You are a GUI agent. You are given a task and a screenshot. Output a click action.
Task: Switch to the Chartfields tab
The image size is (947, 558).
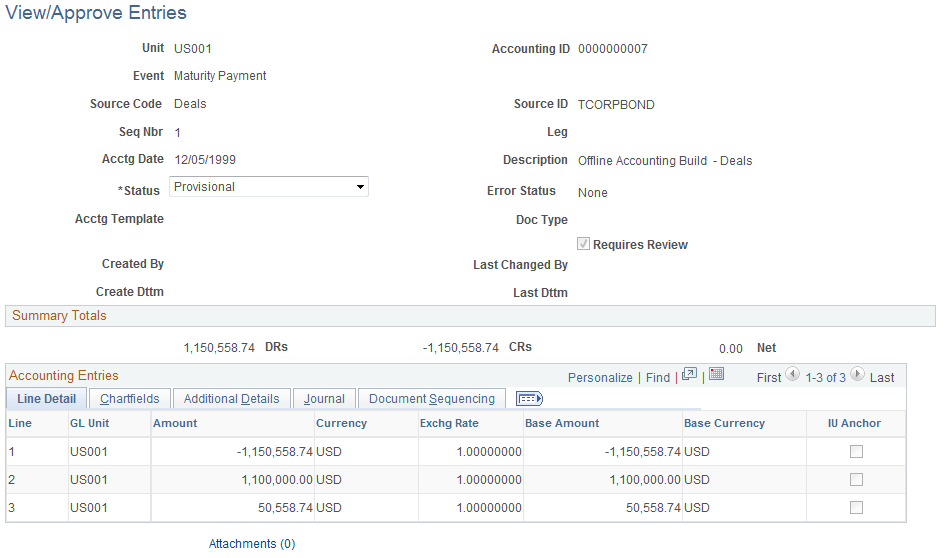pos(130,399)
